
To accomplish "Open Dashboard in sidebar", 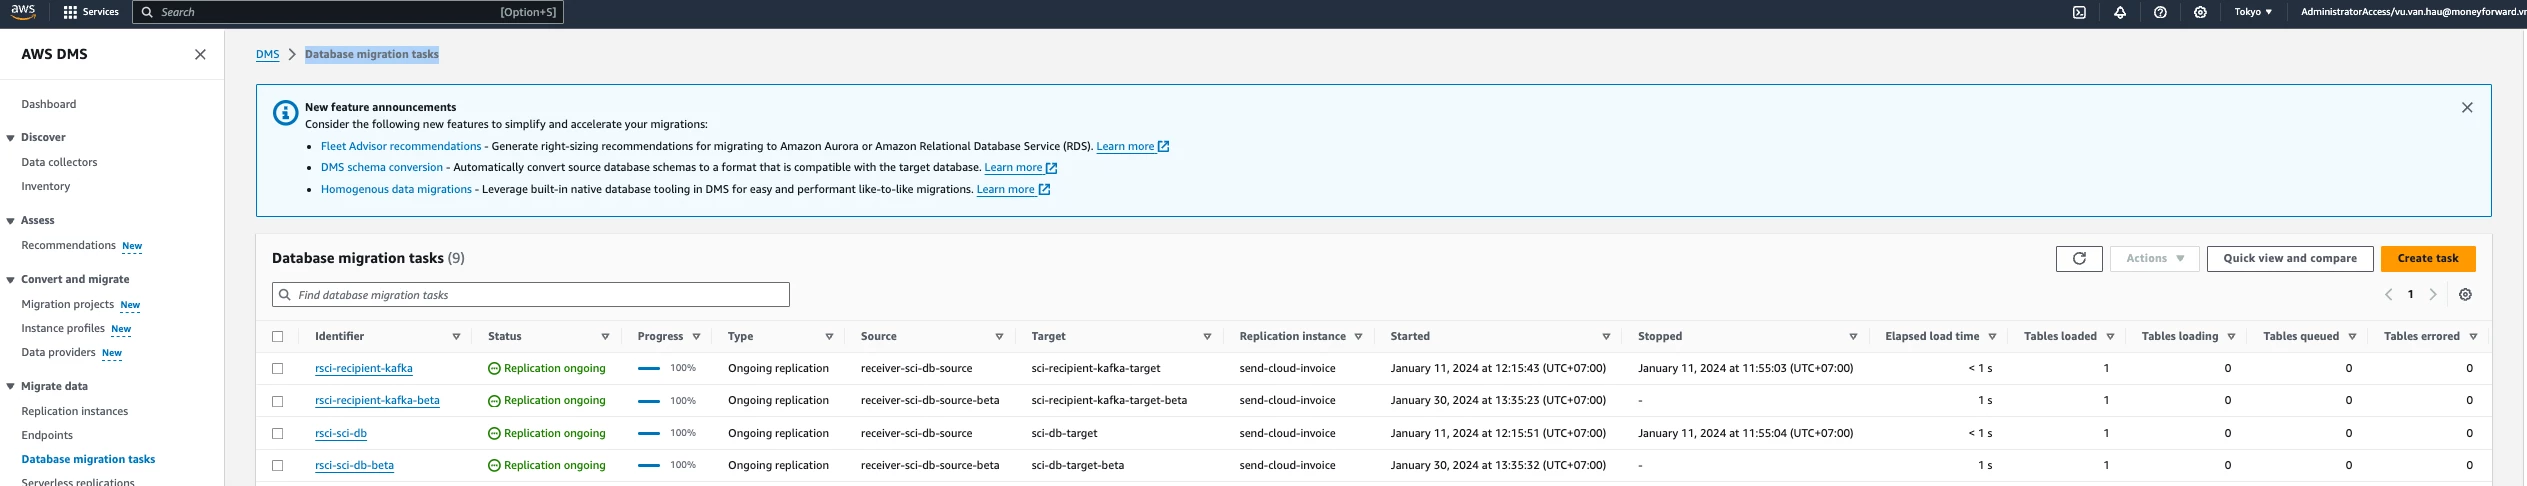I will (49, 104).
